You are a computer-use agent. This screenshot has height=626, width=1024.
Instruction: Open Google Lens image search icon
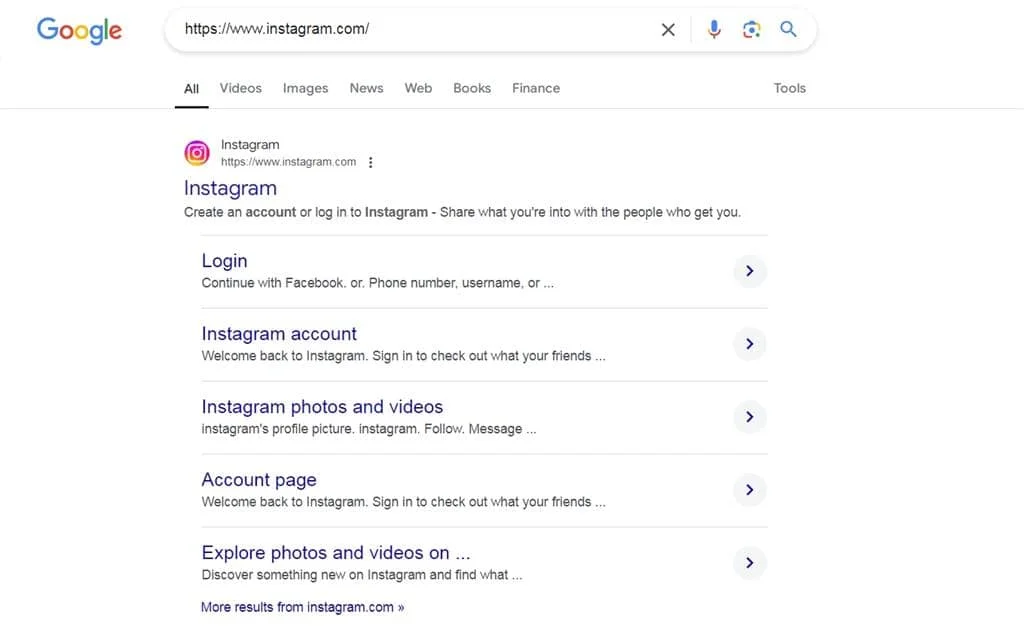751,29
